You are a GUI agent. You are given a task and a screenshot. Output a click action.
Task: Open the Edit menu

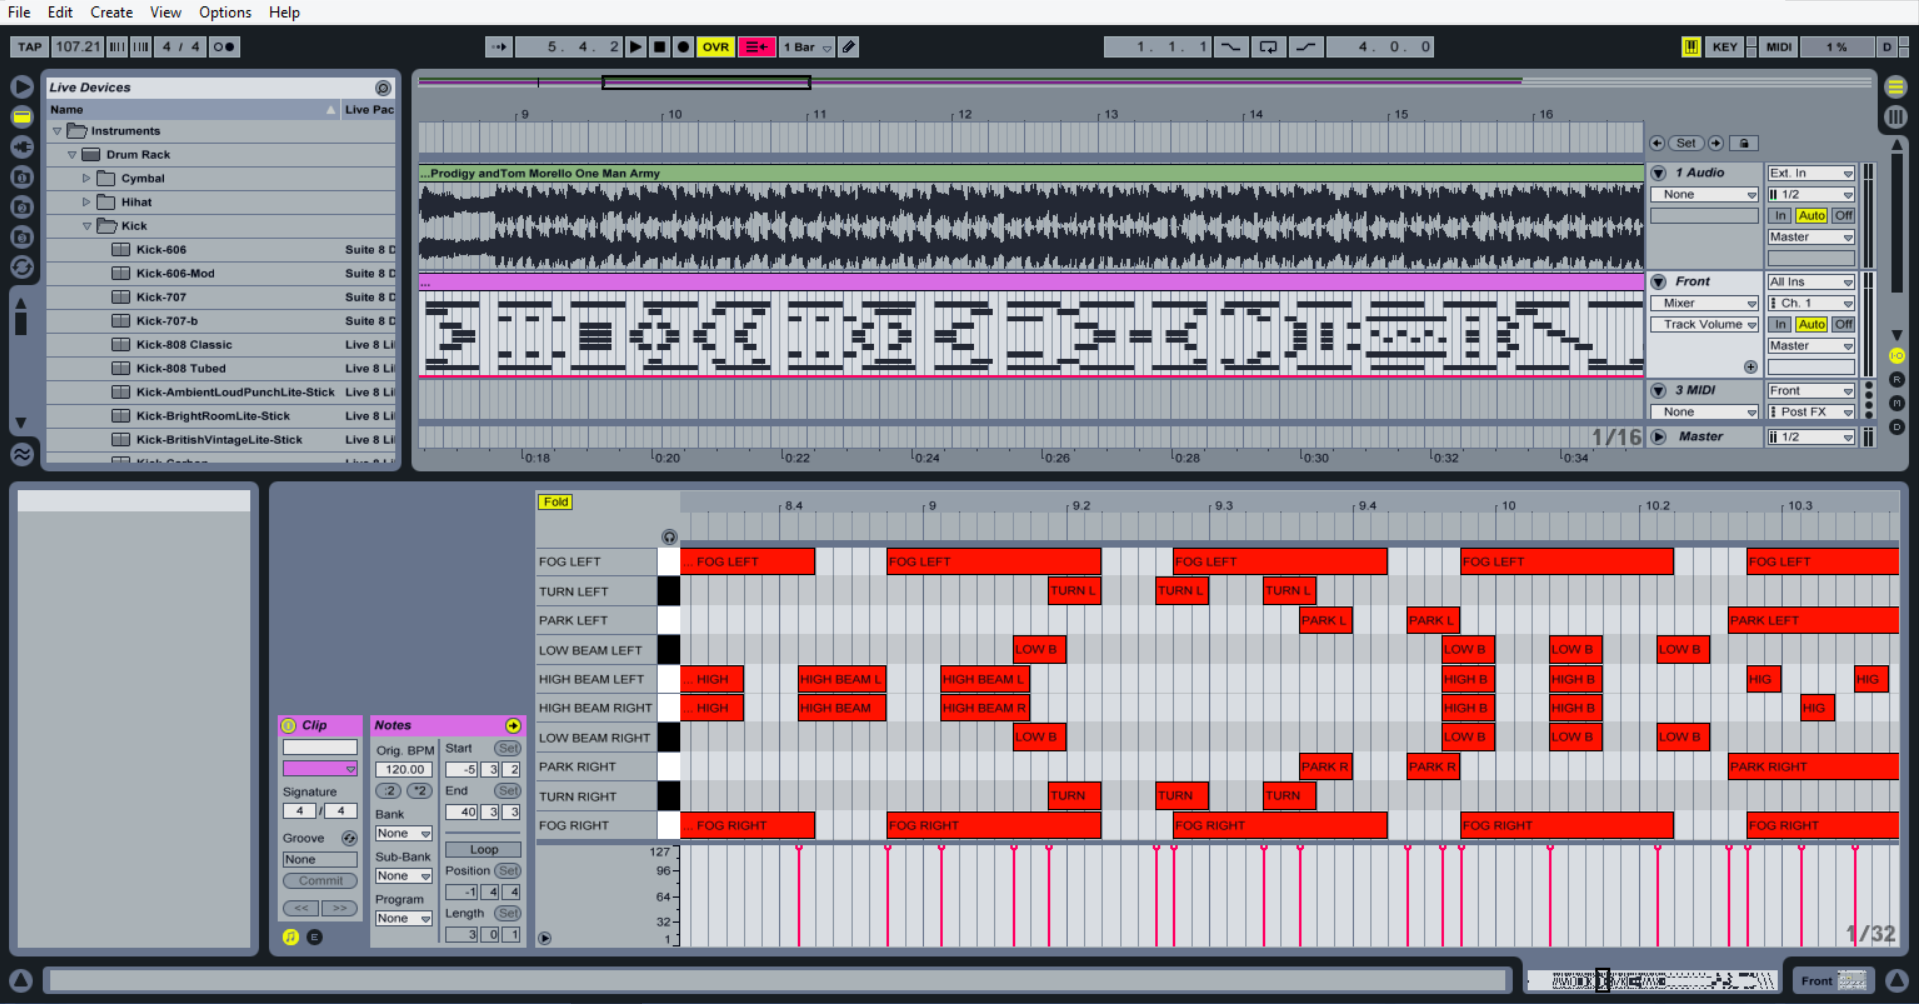pyautogui.click(x=60, y=12)
